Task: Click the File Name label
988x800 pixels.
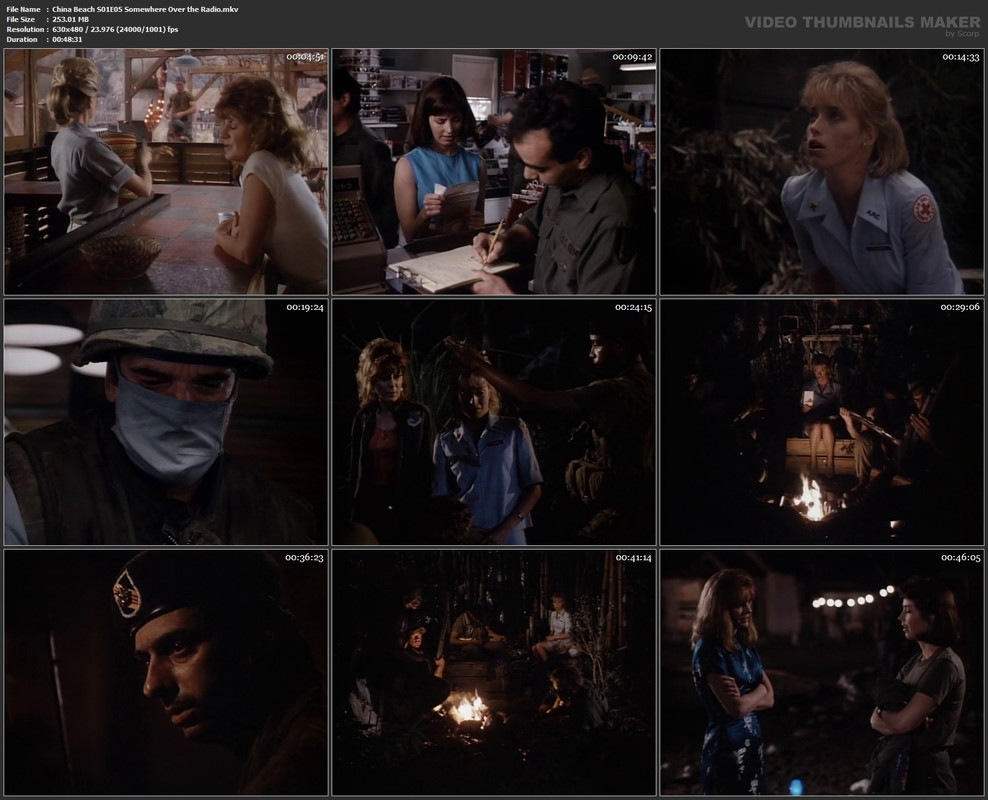Action: point(23,9)
